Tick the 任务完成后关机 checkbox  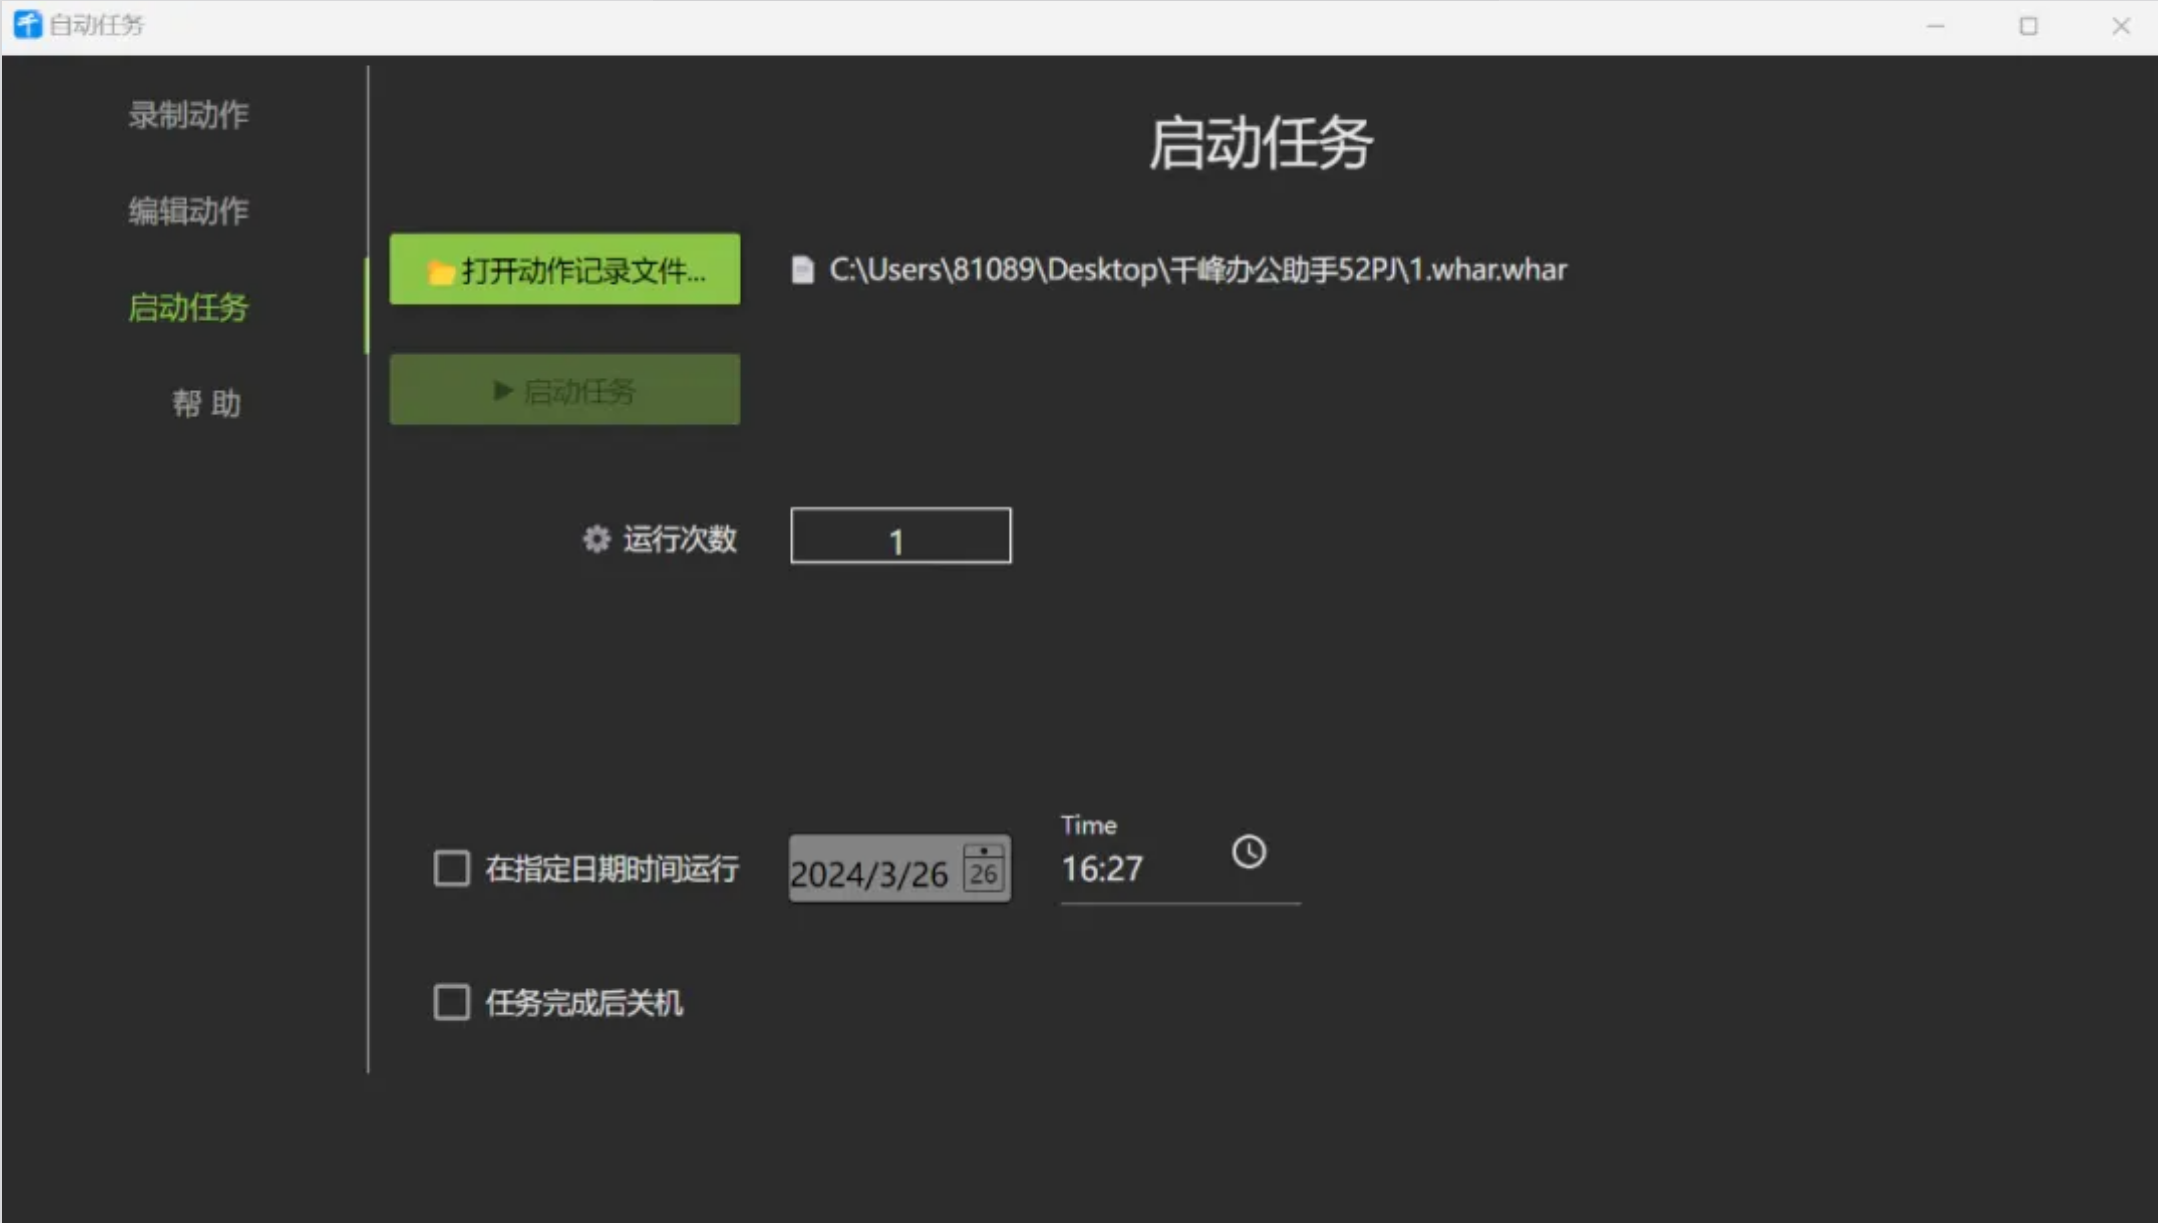pos(452,1001)
